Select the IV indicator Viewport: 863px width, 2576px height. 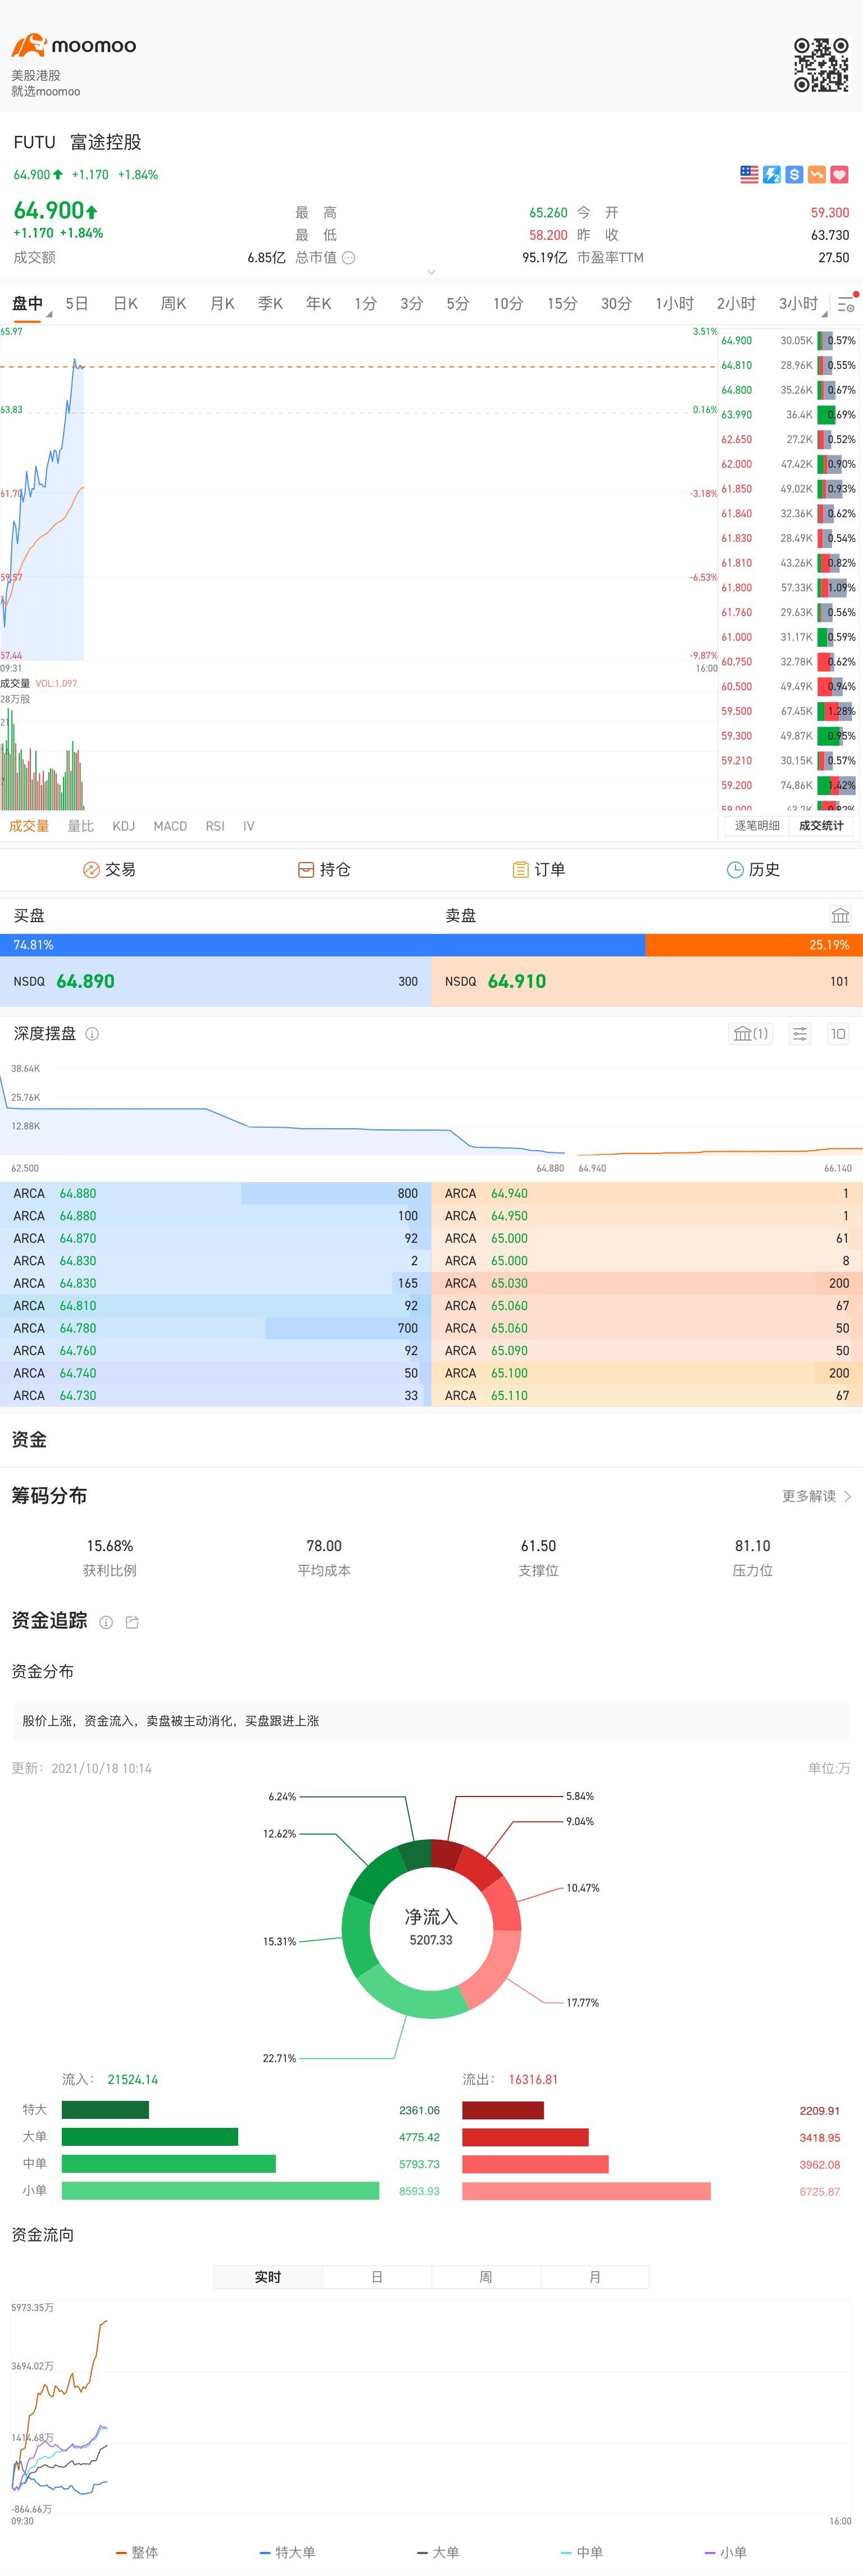(249, 826)
